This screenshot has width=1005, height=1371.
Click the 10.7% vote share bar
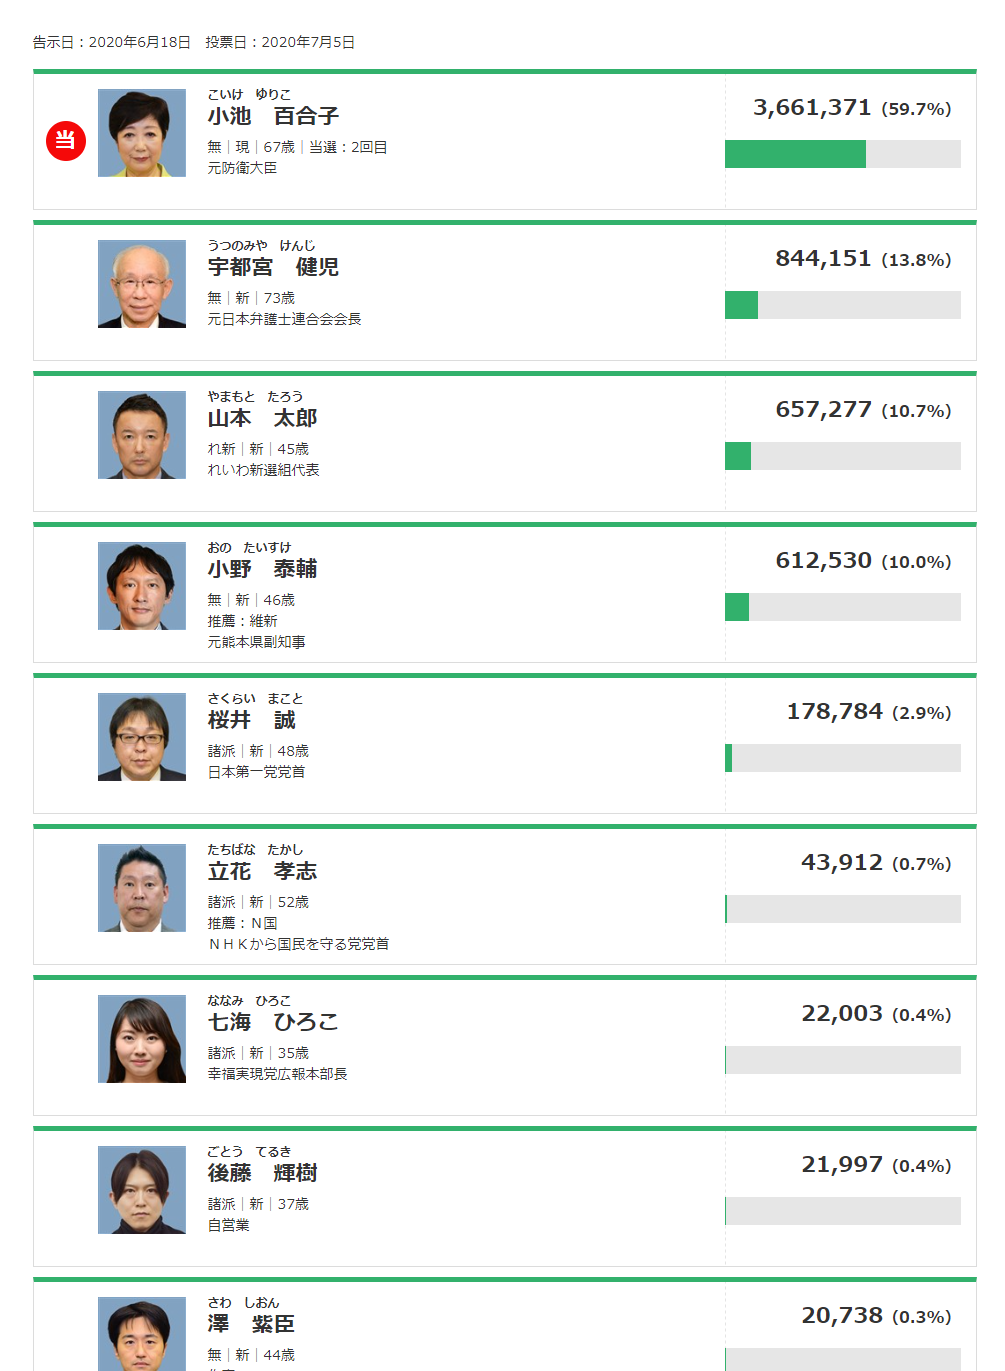[x=842, y=456]
